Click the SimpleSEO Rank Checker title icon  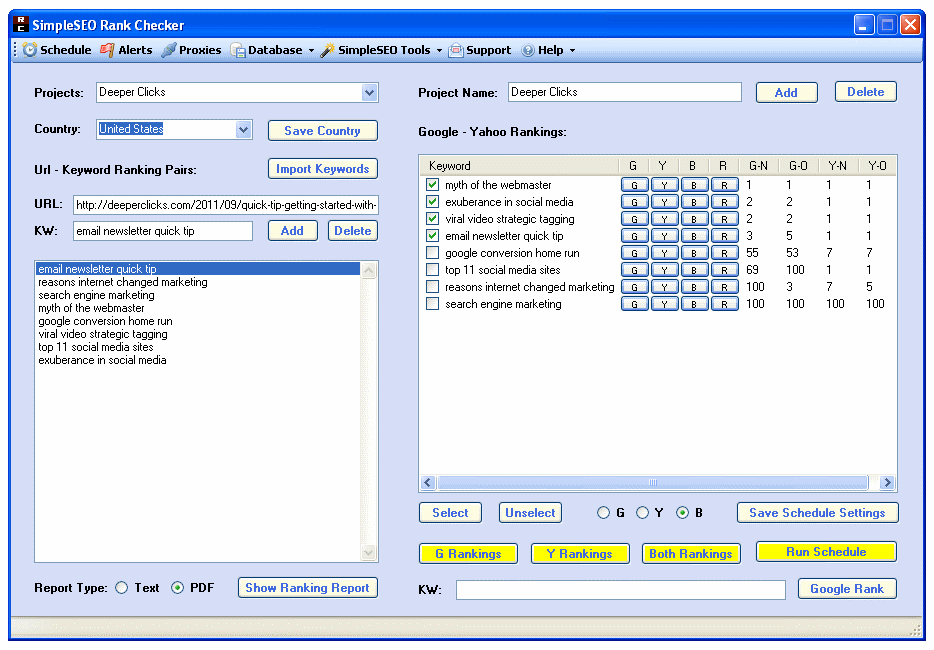point(20,24)
